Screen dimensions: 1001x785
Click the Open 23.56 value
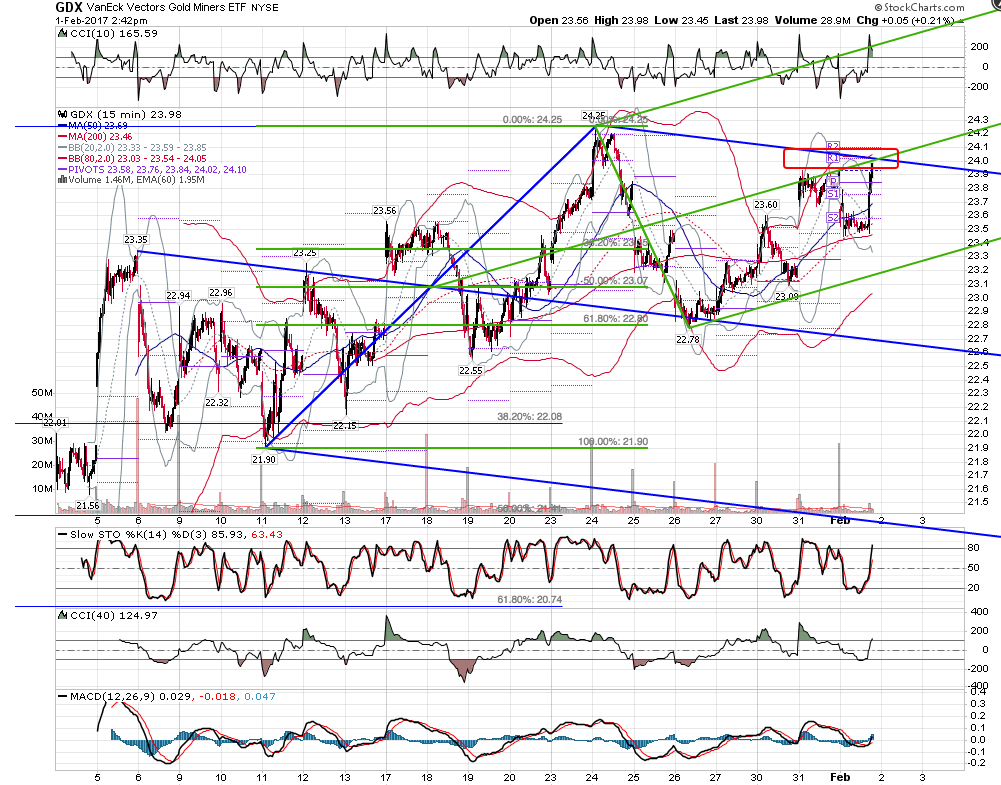(x=559, y=20)
